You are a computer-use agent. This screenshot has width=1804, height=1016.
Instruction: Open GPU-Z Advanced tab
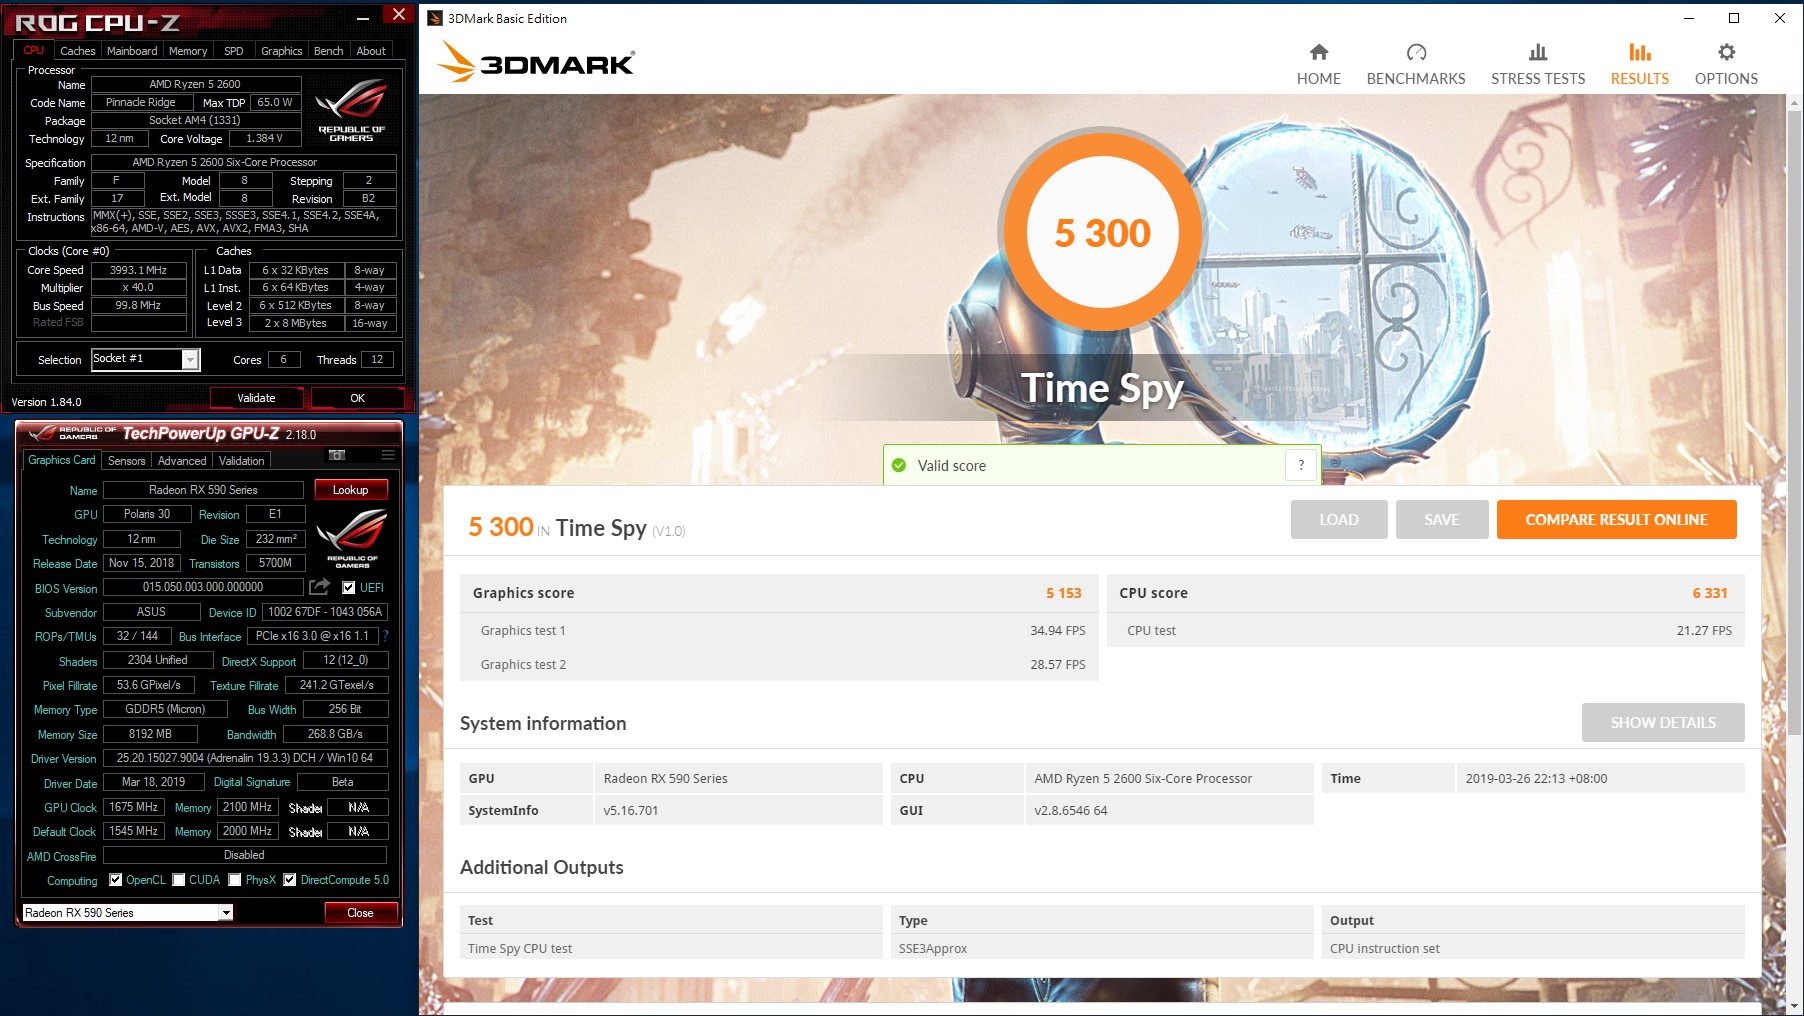182,461
